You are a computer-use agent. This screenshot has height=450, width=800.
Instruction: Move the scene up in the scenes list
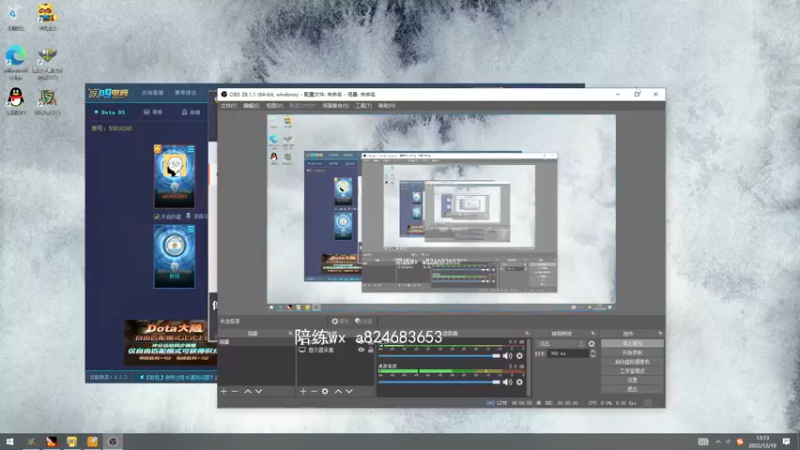247,391
